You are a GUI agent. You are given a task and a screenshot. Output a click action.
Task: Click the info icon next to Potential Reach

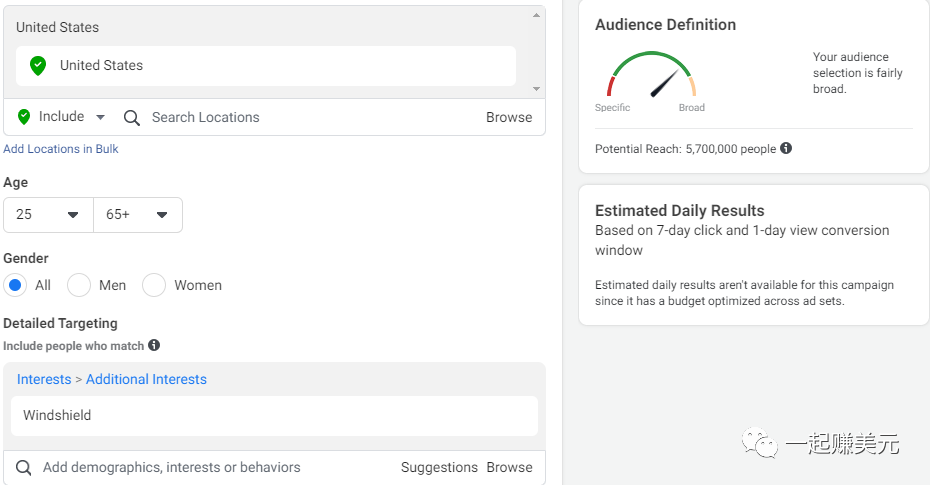click(x=786, y=148)
